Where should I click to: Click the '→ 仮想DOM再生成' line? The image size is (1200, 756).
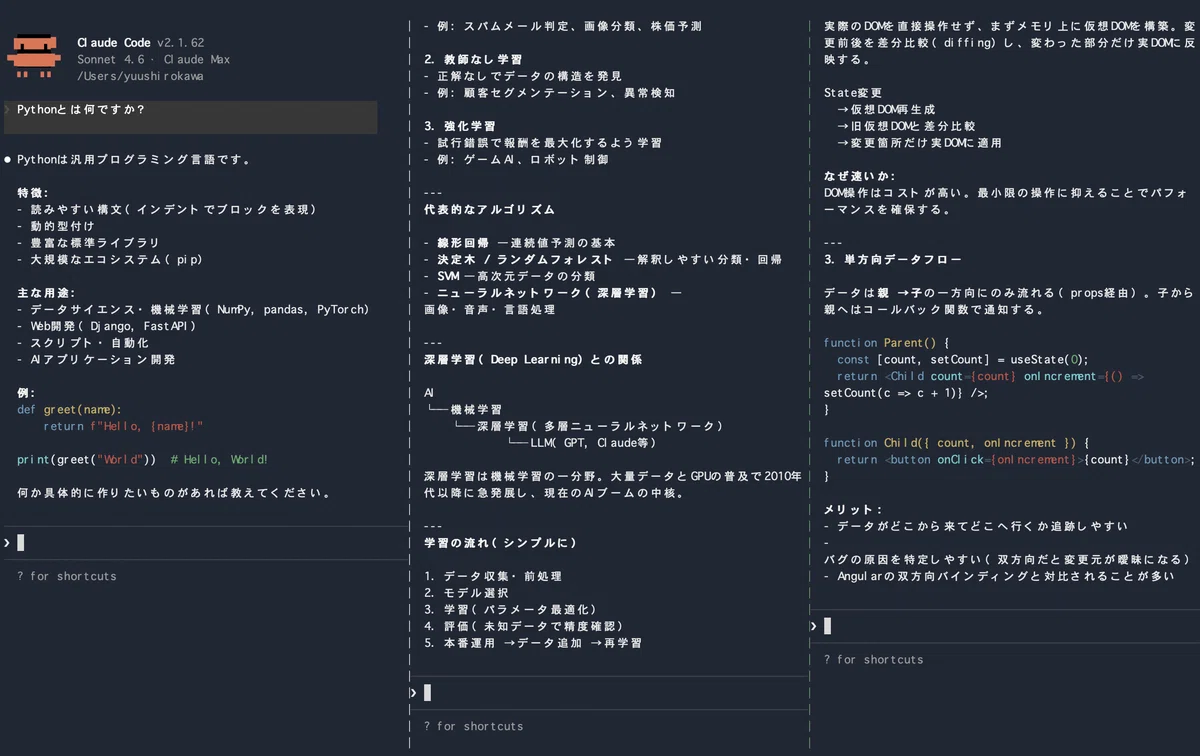pyautogui.click(x=886, y=110)
